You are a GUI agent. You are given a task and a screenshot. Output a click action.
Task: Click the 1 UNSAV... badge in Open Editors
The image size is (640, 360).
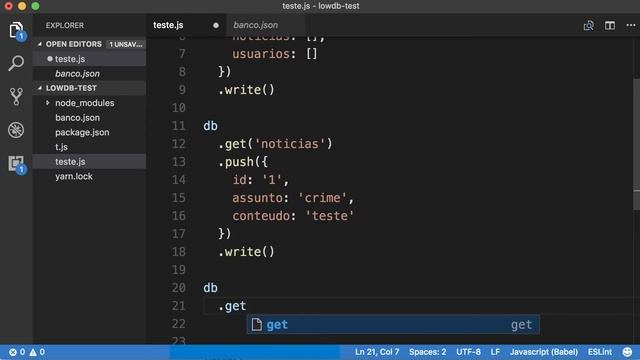tap(125, 44)
